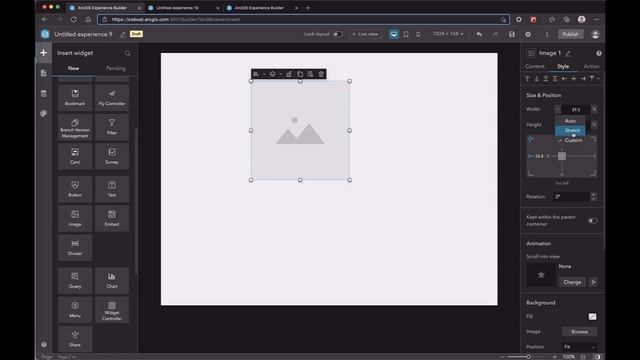Image resolution: width=640 pixels, height=360 pixels.
Task: Open the background Fill color swatch
Action: click(592, 317)
